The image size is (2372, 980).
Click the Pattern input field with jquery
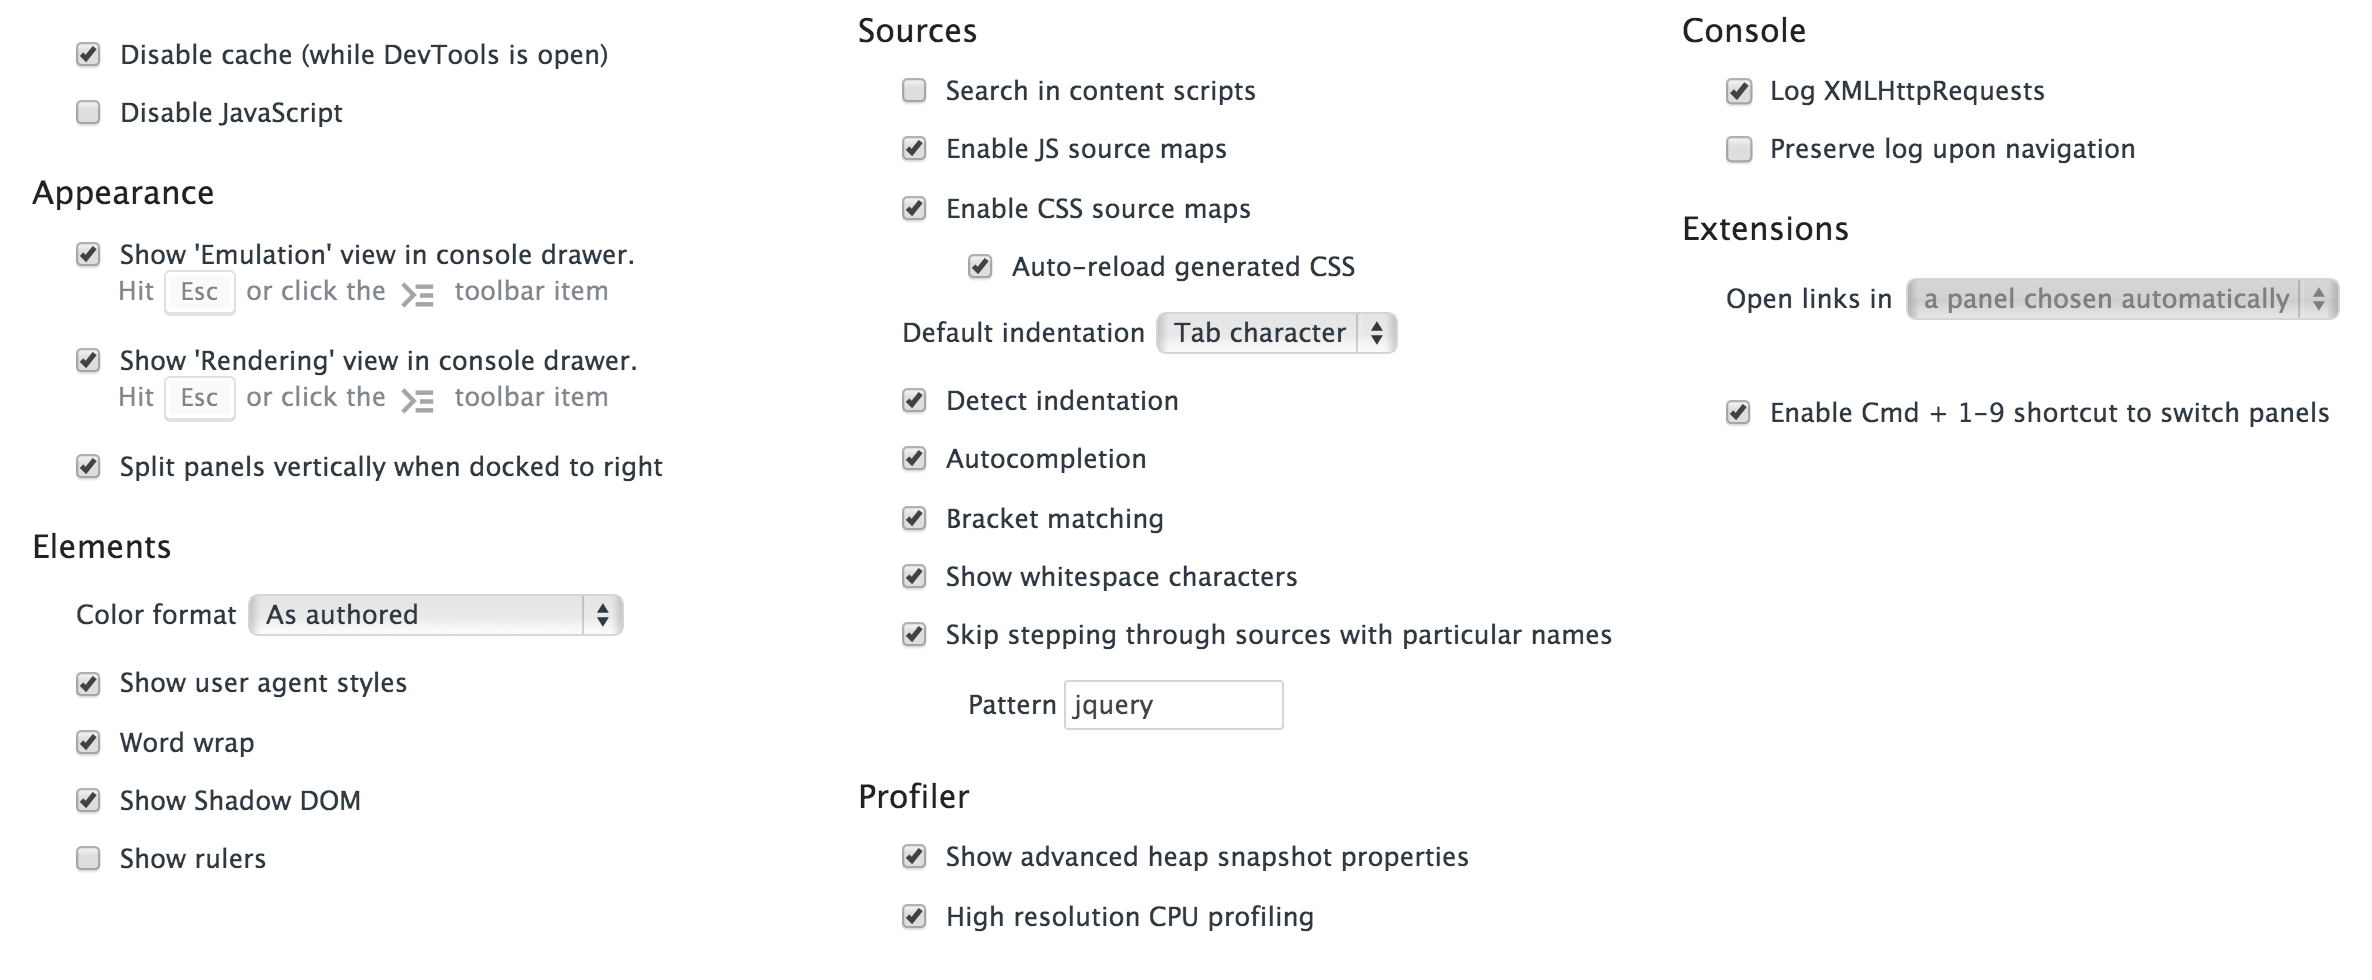1174,705
